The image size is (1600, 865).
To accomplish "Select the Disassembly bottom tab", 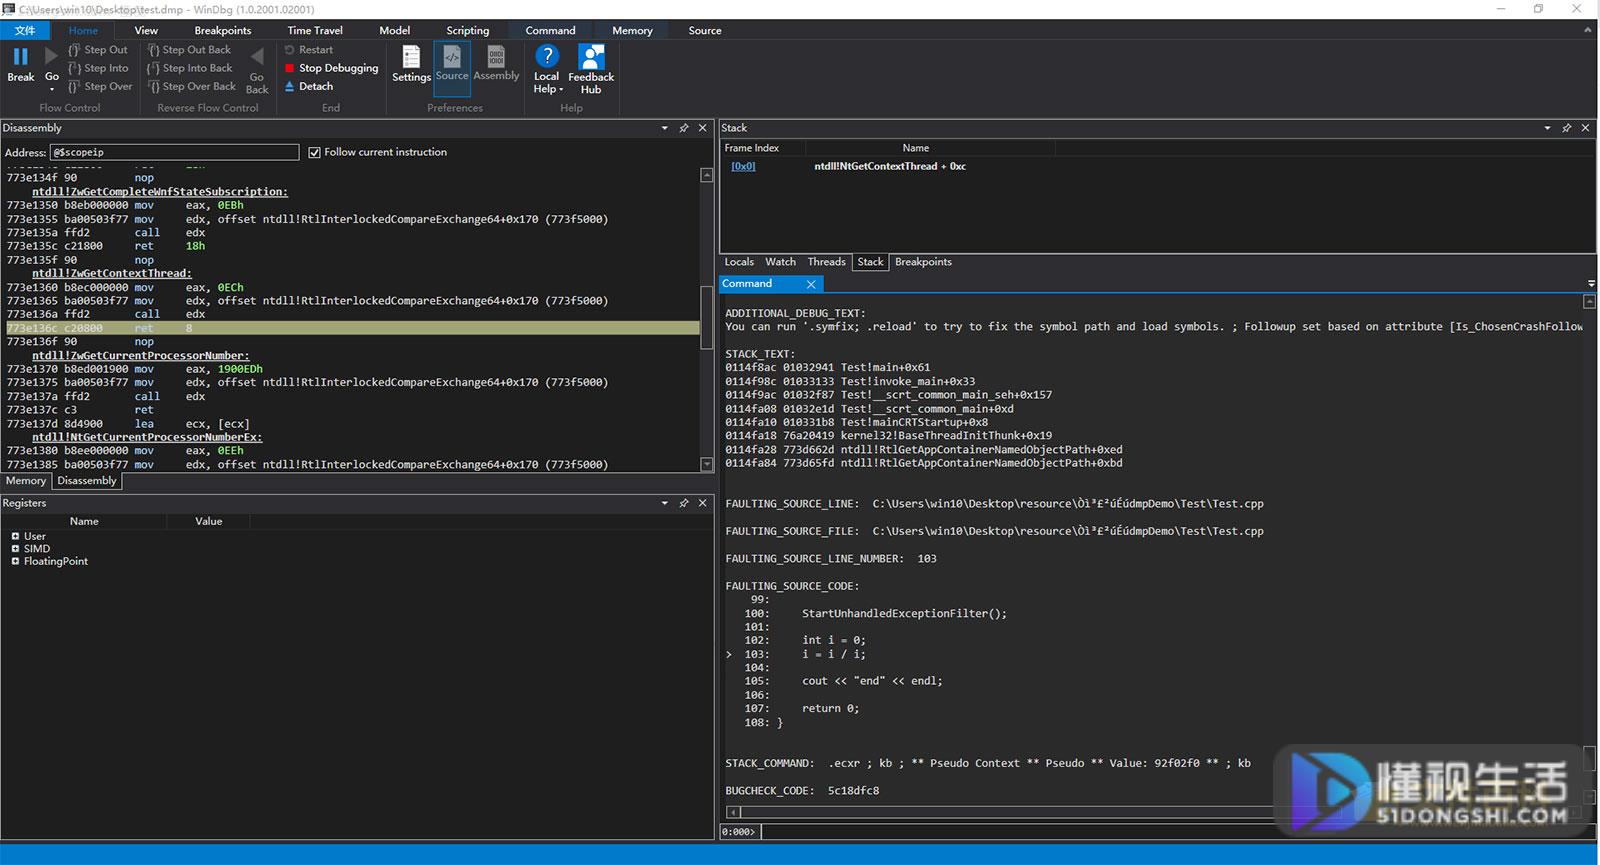I will pos(87,481).
